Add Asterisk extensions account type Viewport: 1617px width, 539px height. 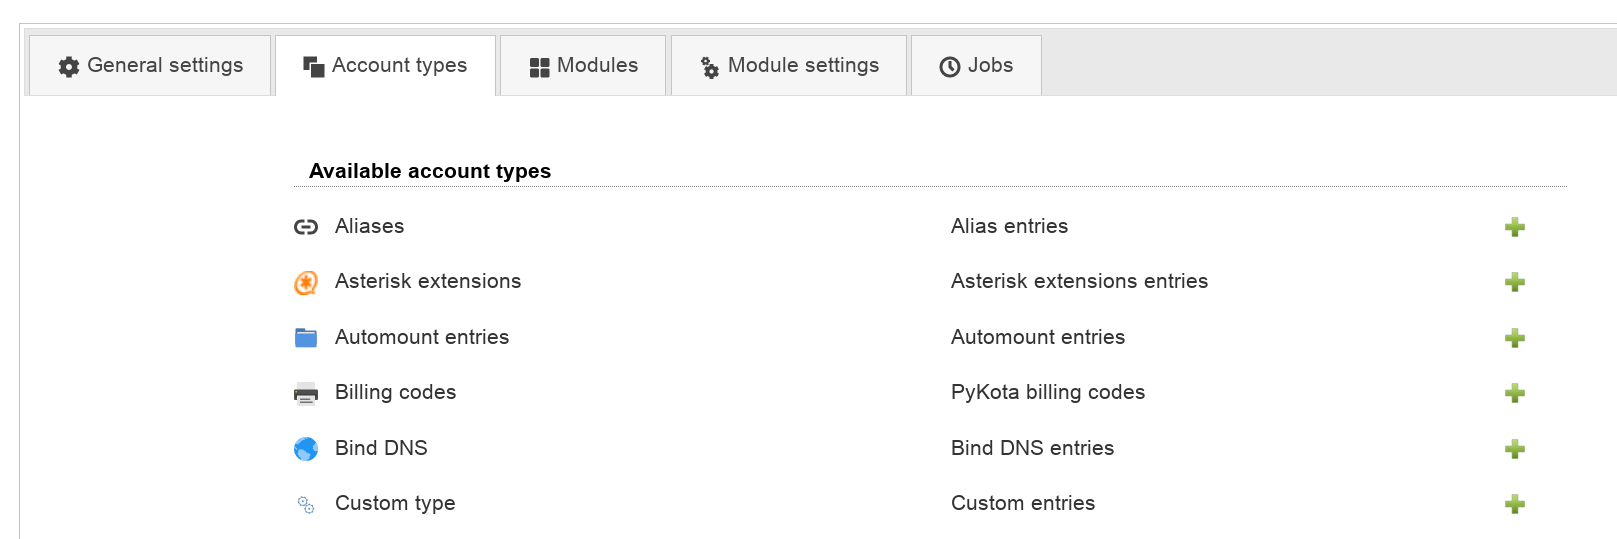1514,282
